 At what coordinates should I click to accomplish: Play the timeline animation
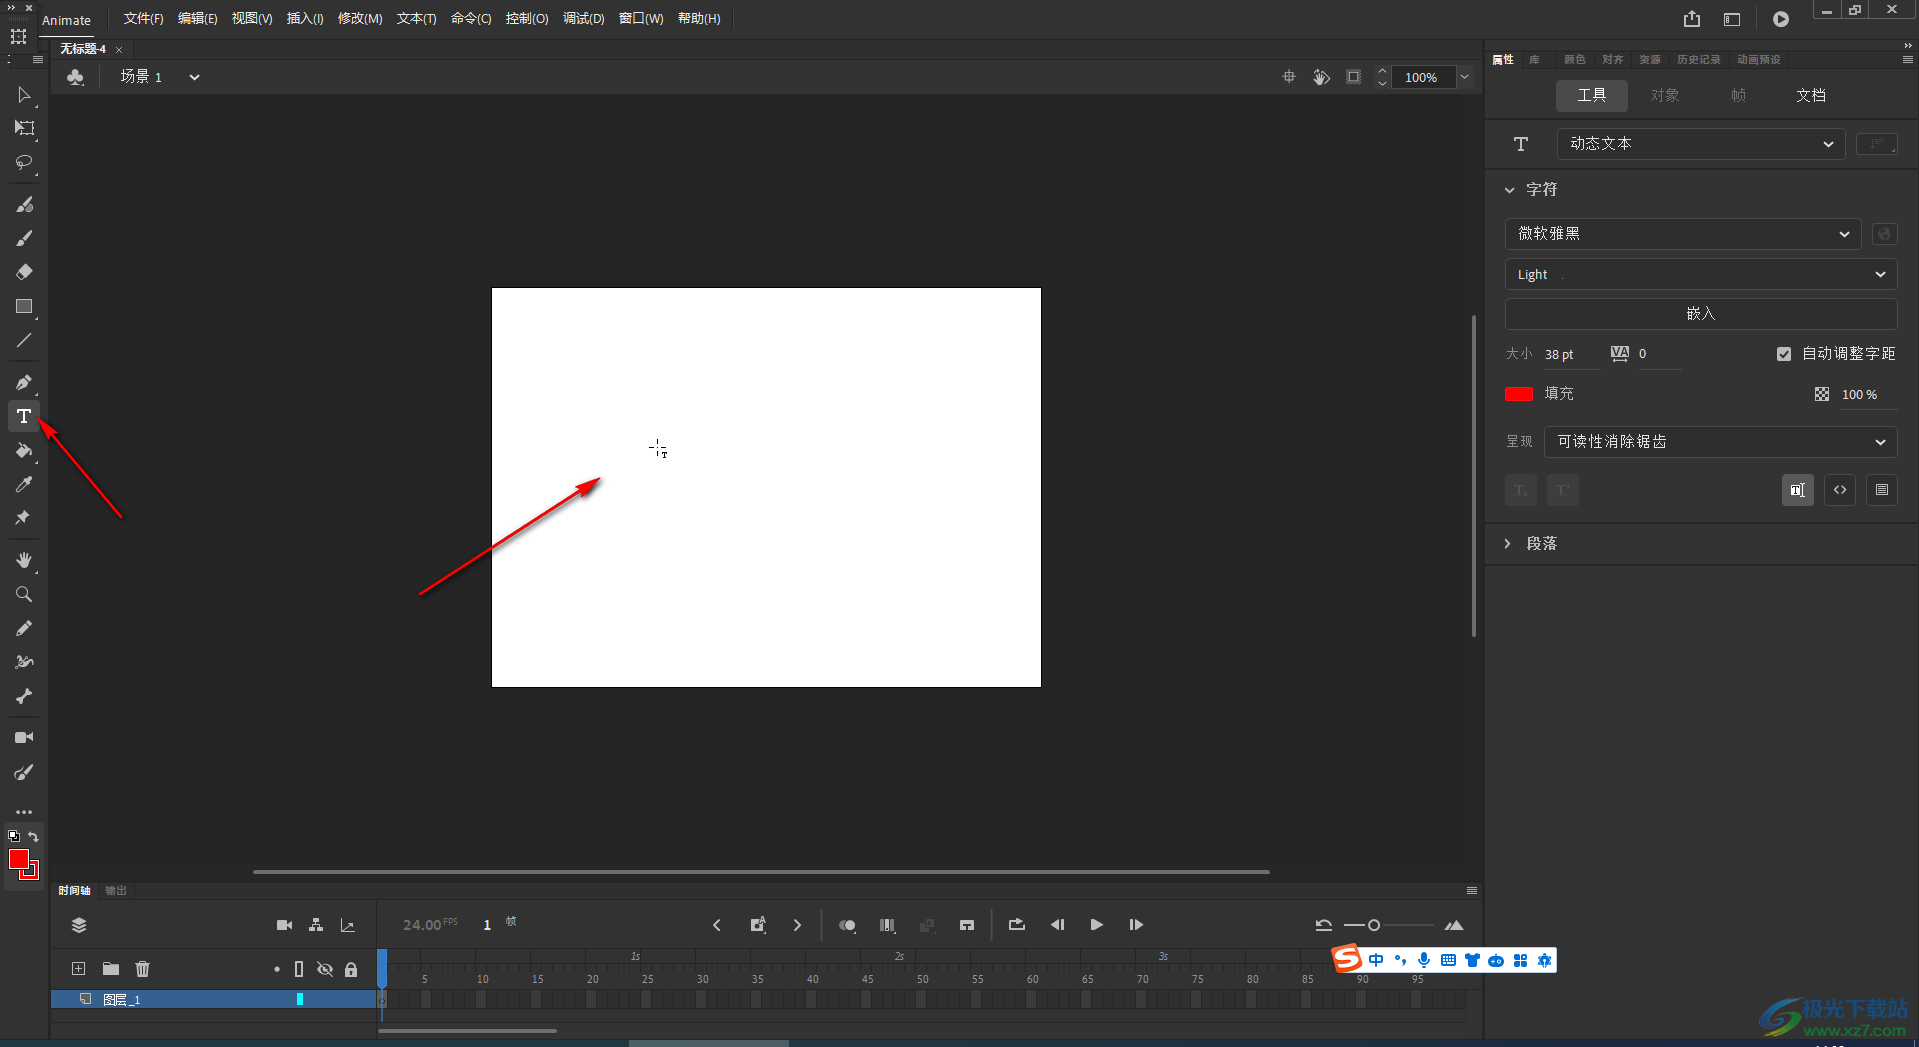(x=1097, y=925)
